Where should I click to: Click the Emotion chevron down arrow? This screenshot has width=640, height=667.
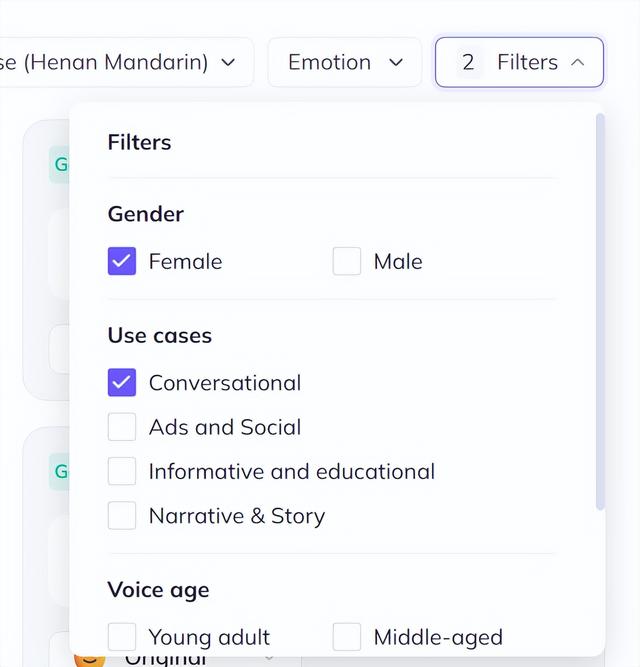click(x=396, y=62)
